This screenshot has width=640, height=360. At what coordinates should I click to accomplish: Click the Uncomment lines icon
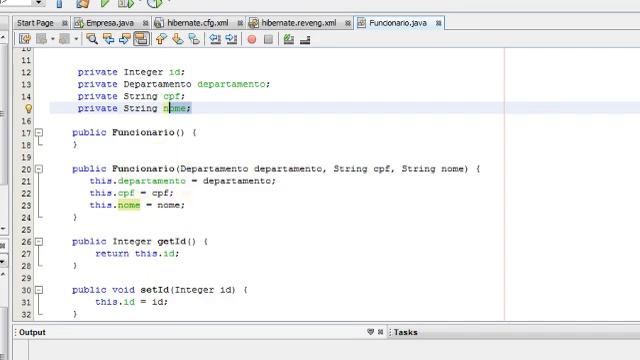click(x=305, y=40)
